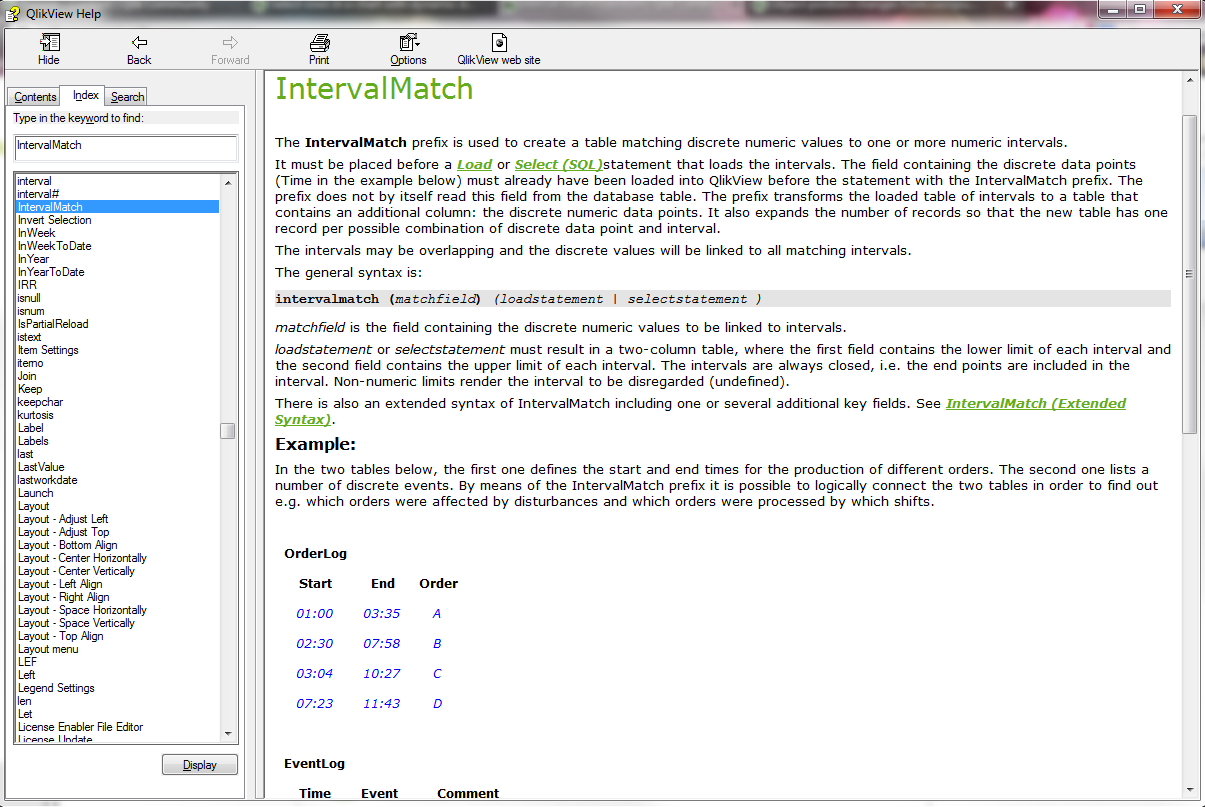Image resolution: width=1205 pixels, height=807 pixels.
Task: Select 'Layout - Center Vertically' index entry
Action: (76, 571)
